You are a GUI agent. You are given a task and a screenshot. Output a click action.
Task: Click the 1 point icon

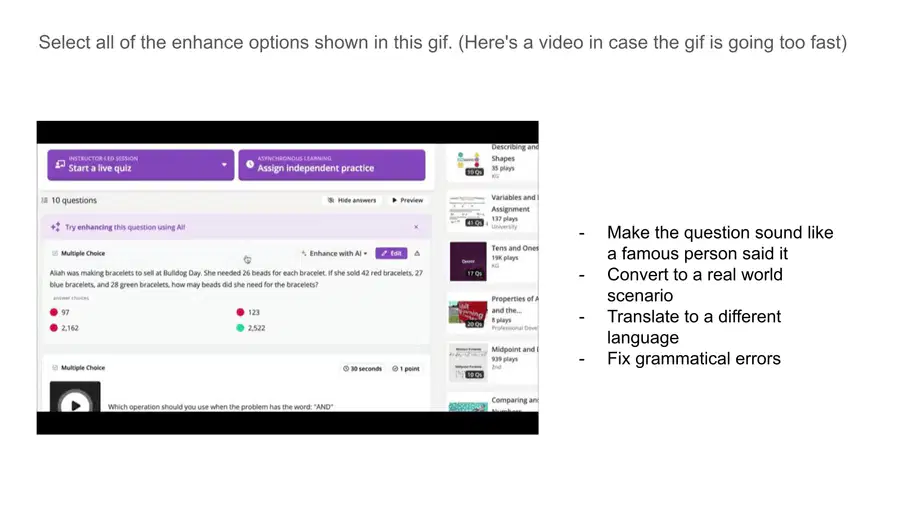tap(395, 369)
